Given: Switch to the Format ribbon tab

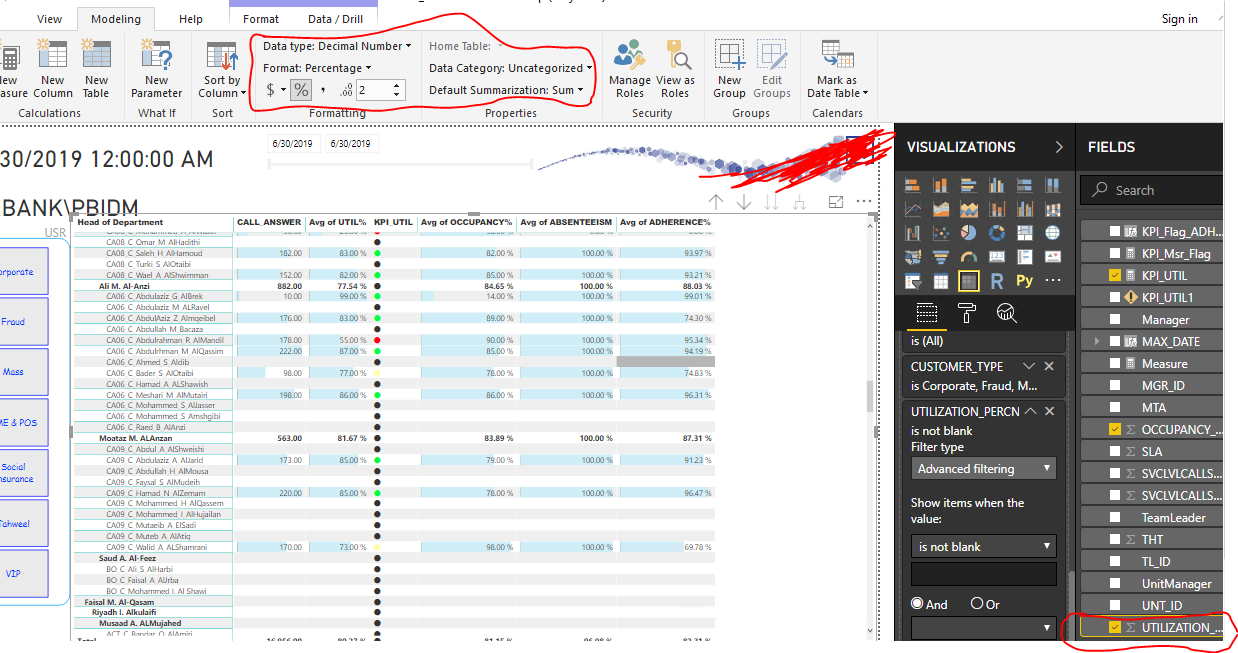Looking at the screenshot, I should [x=261, y=19].
